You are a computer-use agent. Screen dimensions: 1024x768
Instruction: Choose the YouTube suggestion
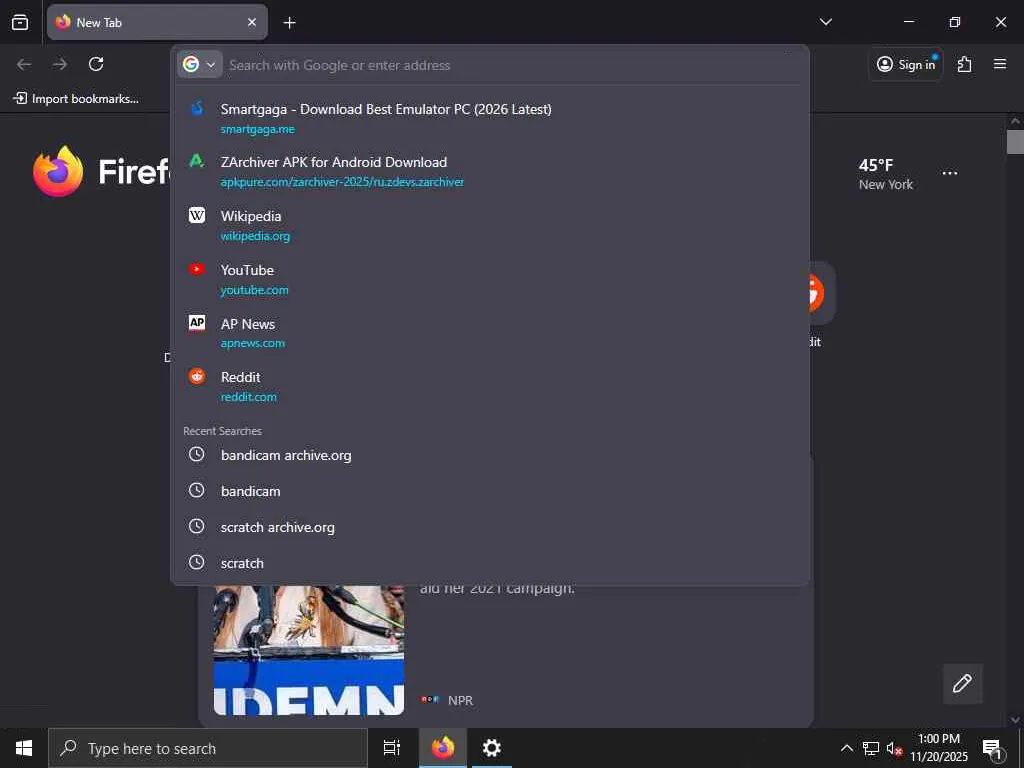(x=490, y=280)
